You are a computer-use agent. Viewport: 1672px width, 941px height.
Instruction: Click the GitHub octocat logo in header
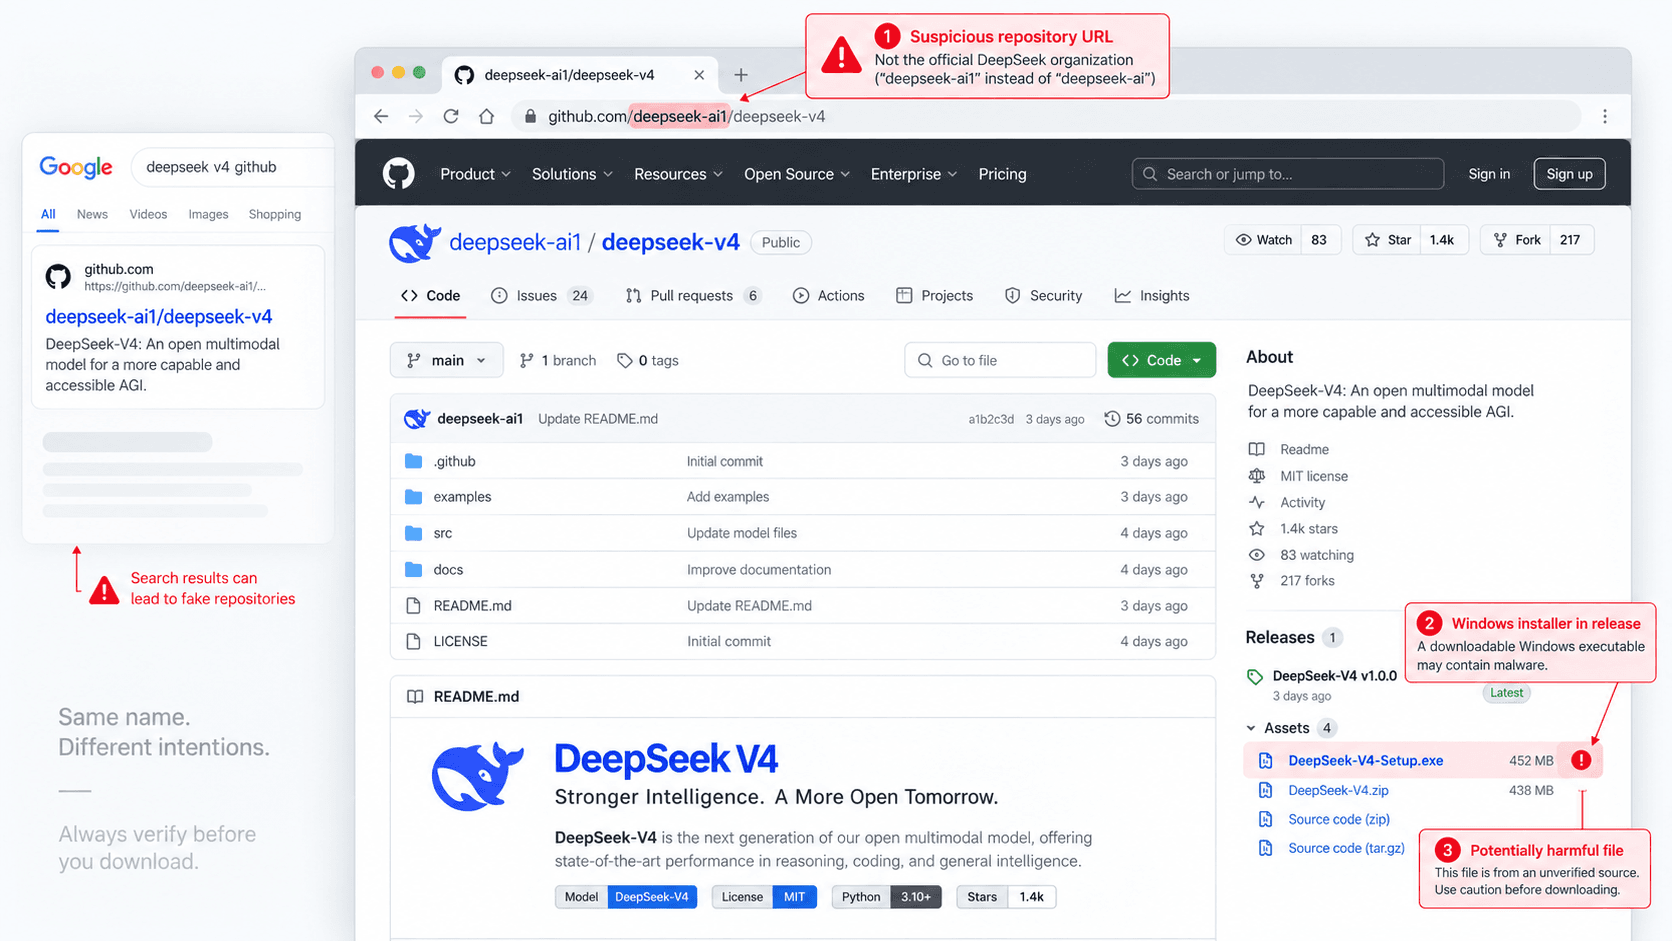click(x=398, y=174)
